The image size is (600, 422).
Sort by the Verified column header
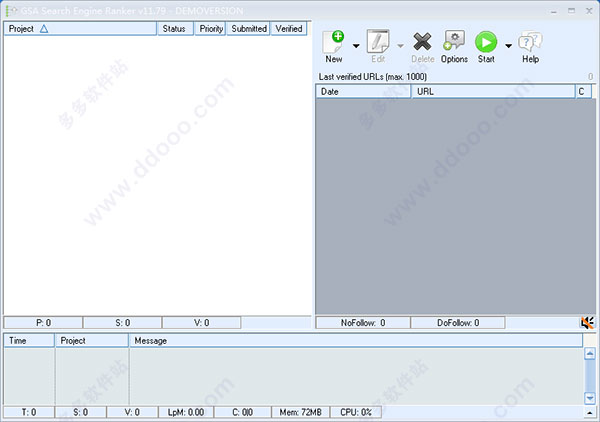tap(289, 29)
